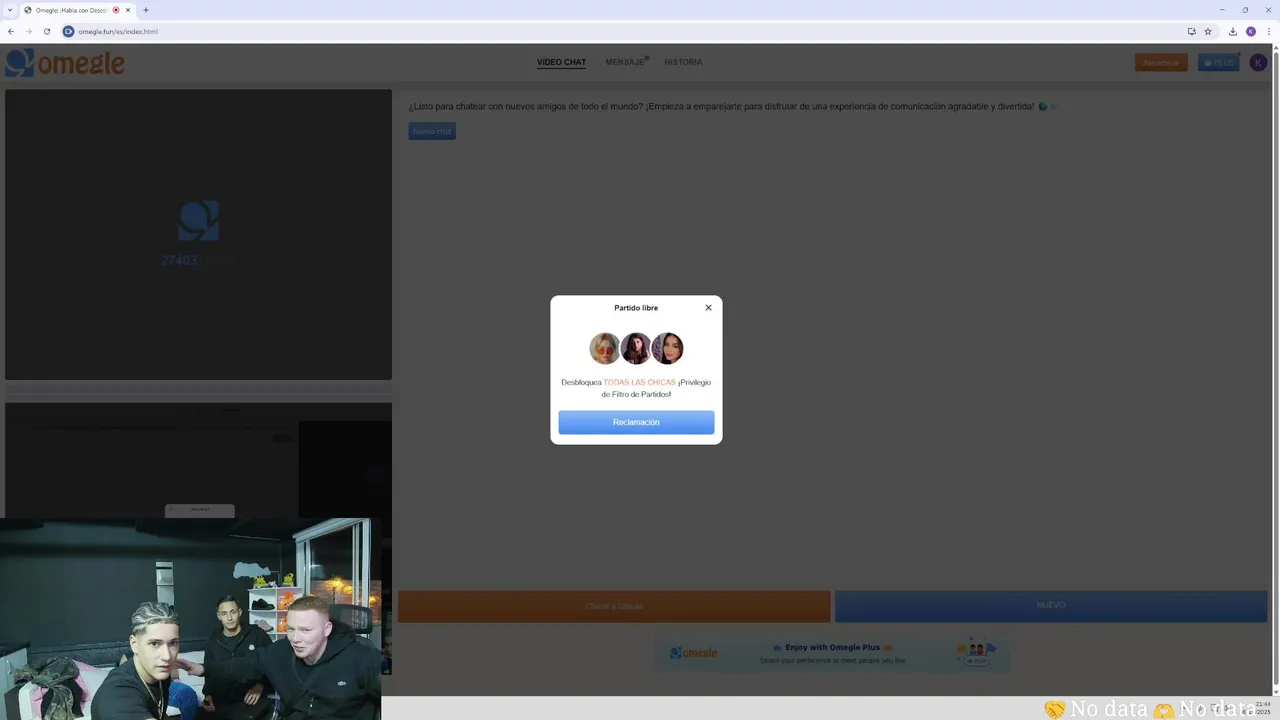Click the orange stop chat button
Screen dimensions: 1280x720
coord(614,606)
